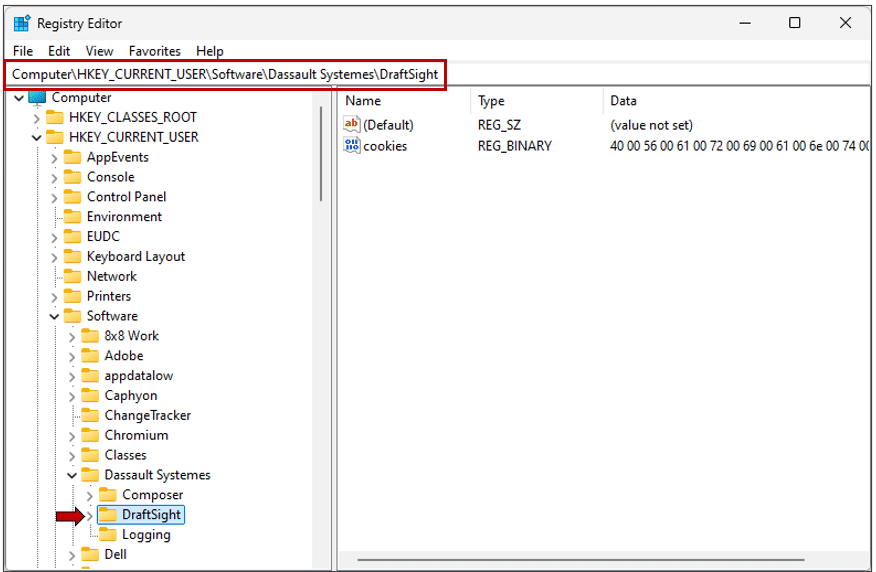Open the Edit menu
The width and height of the screenshot is (876, 572).
pyautogui.click(x=59, y=51)
